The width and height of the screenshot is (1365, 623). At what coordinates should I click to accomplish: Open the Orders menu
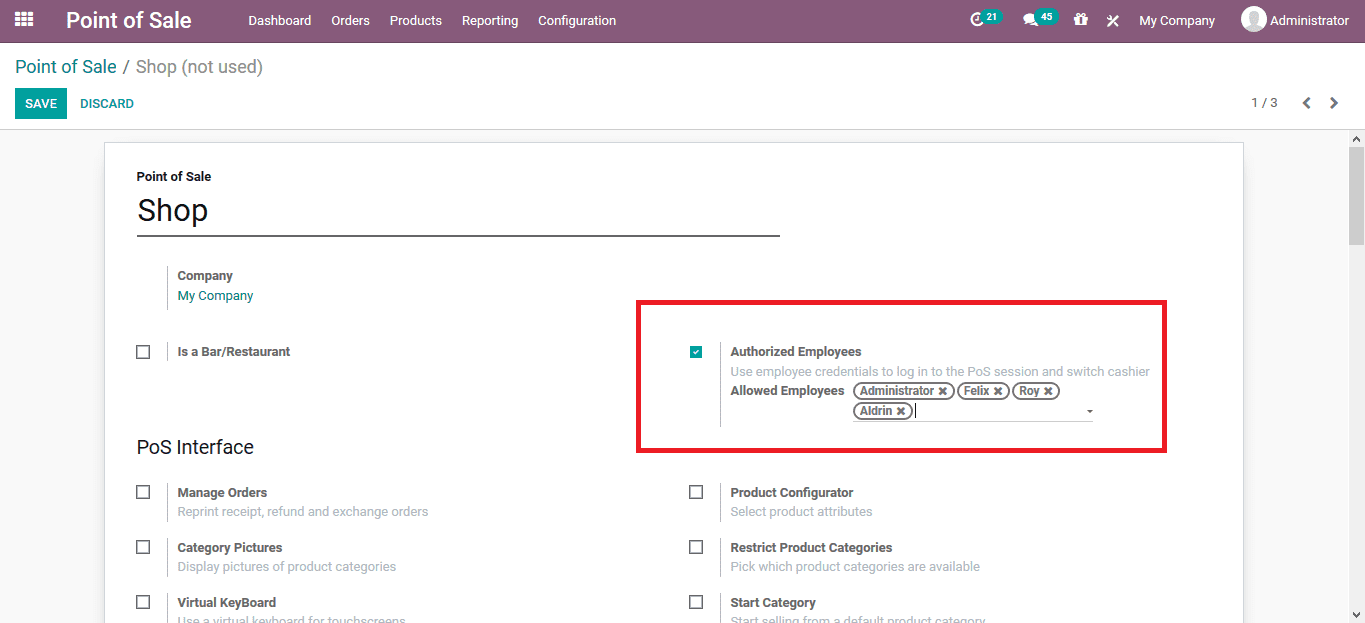click(x=350, y=20)
